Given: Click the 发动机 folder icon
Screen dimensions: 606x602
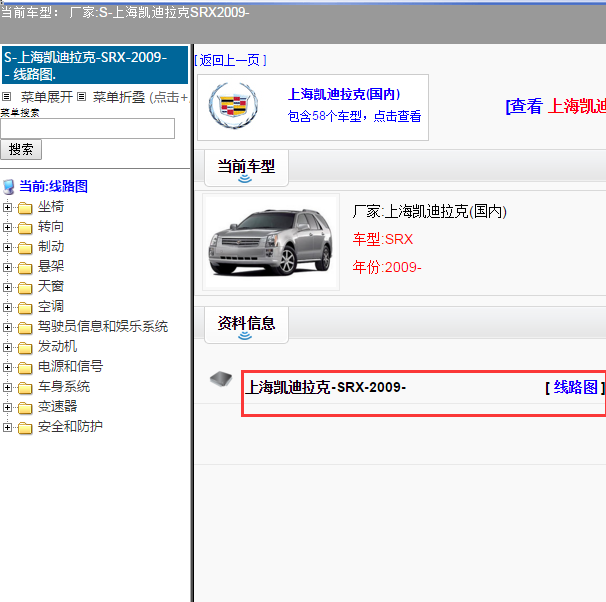Looking at the screenshot, I should pos(25,348).
